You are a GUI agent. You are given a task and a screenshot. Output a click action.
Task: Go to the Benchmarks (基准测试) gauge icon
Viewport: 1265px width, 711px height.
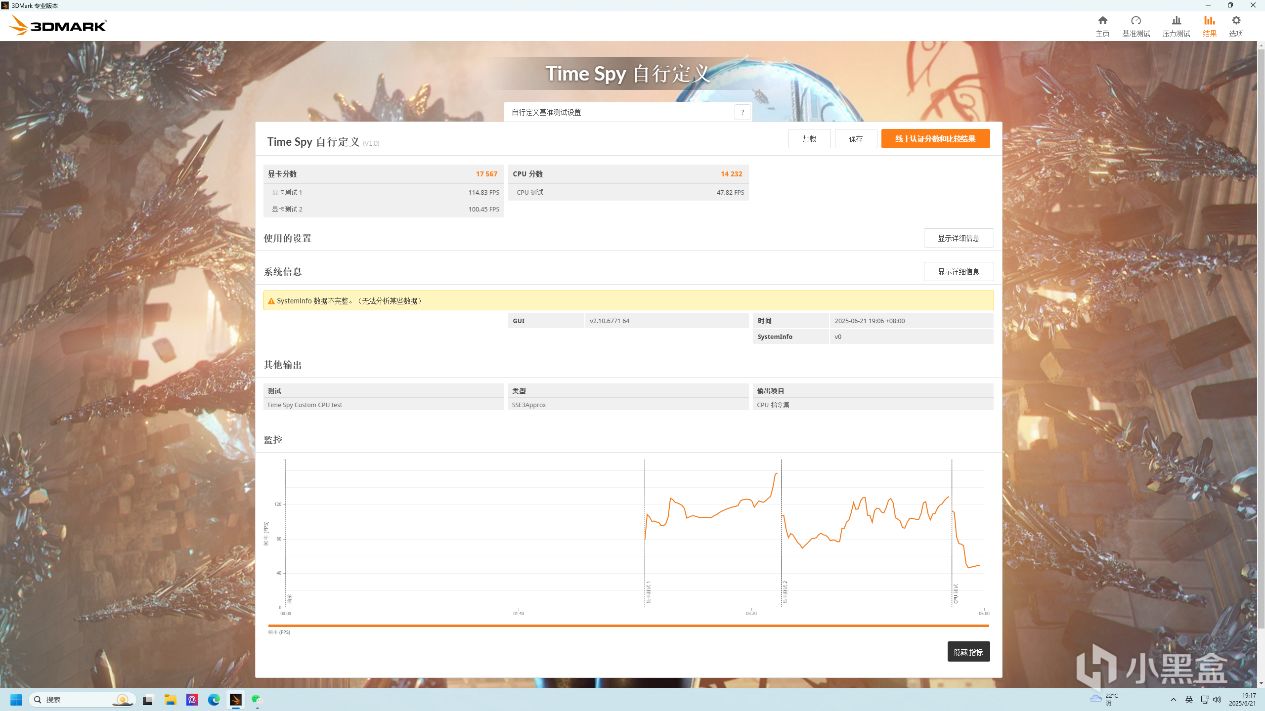pos(1136,26)
